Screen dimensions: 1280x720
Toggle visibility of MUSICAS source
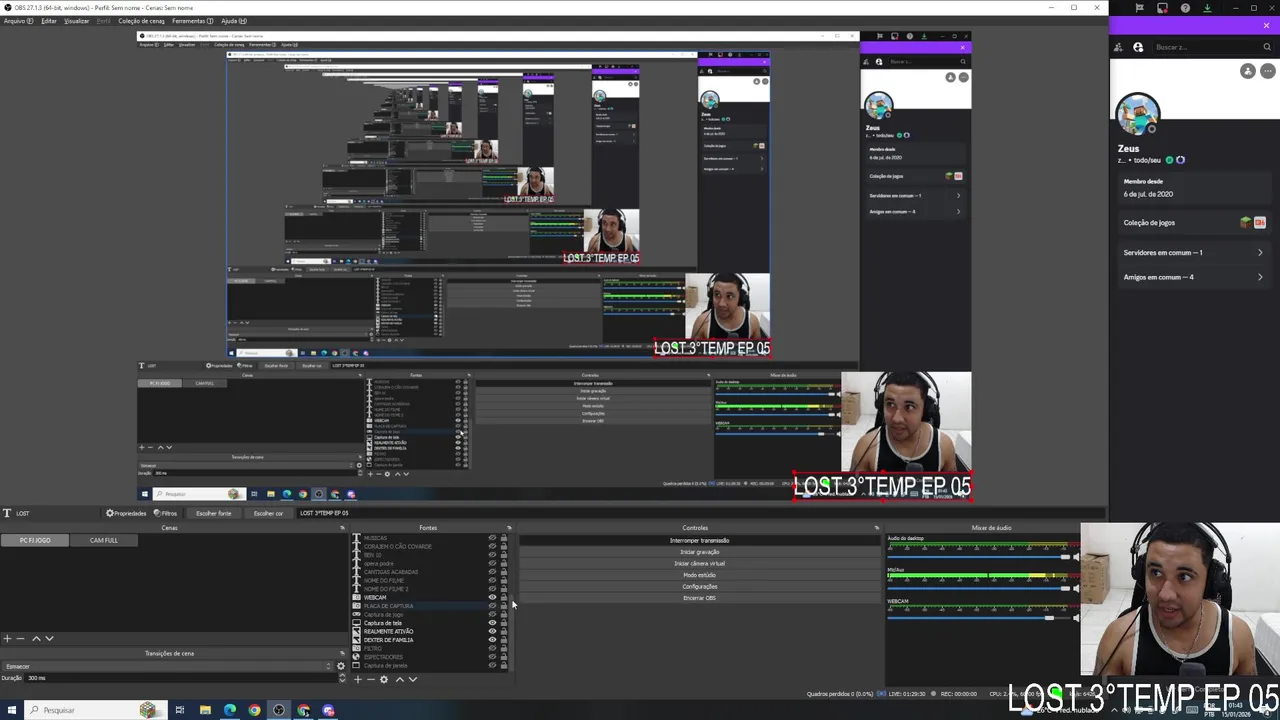[492, 538]
